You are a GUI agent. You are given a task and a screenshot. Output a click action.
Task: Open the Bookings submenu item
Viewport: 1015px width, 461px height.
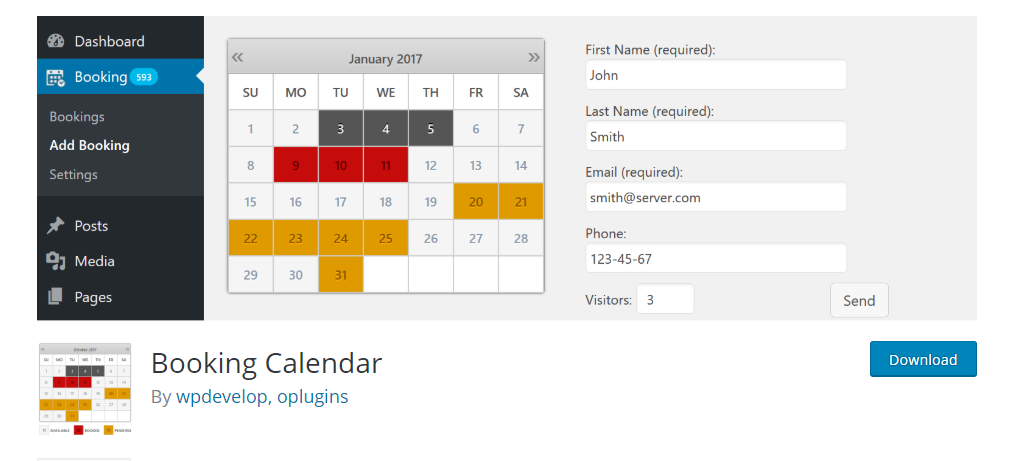click(x=77, y=117)
